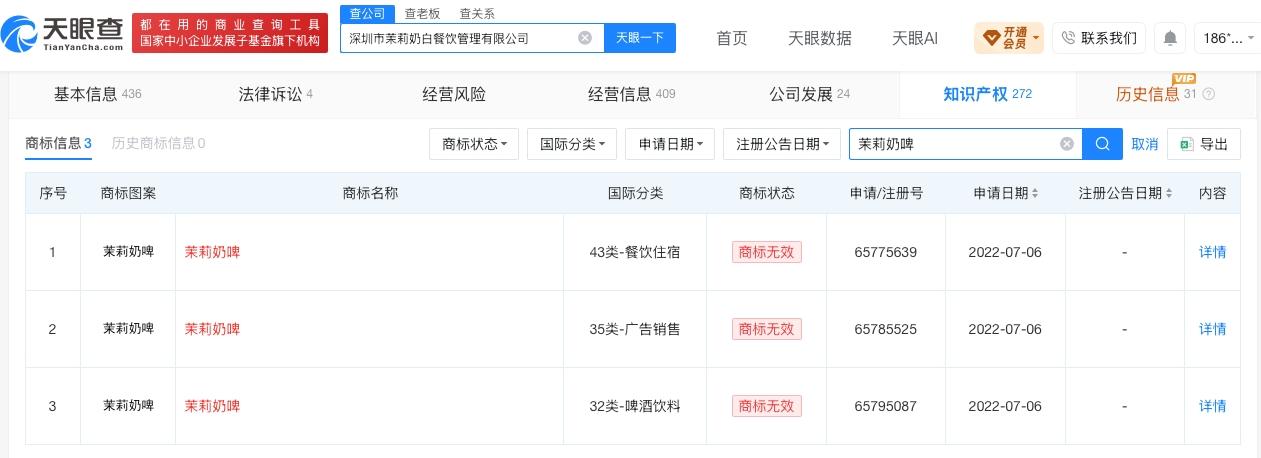The width and height of the screenshot is (1261, 458).
Task: Open the 商标状态 filter dropdown
Action: pyautogui.click(x=474, y=144)
